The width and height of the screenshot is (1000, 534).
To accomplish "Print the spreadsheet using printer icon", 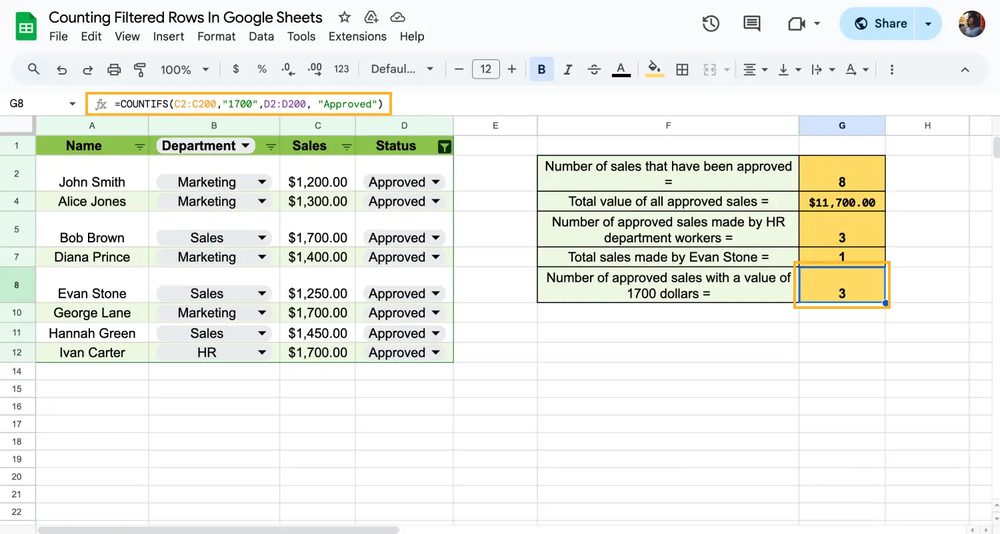I will tap(114, 70).
